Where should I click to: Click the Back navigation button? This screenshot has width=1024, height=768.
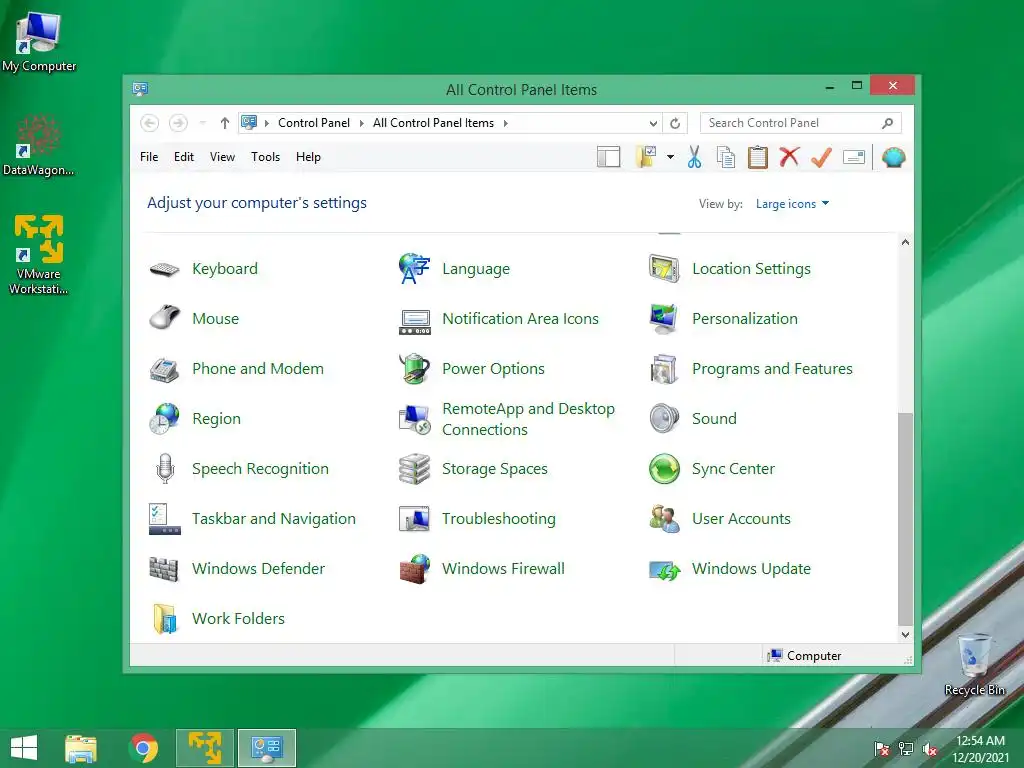tap(150, 123)
